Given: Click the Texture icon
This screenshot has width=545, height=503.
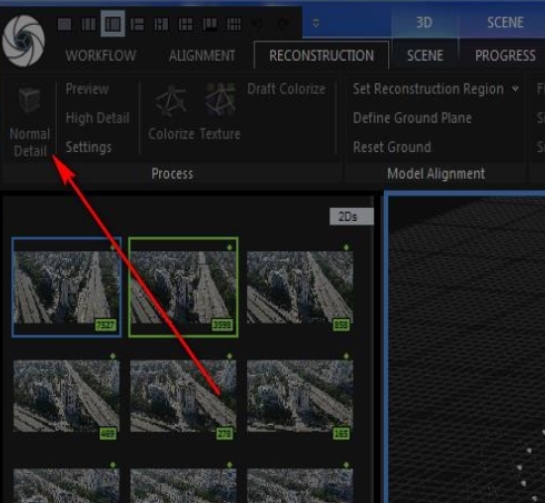Looking at the screenshot, I should click(220, 100).
